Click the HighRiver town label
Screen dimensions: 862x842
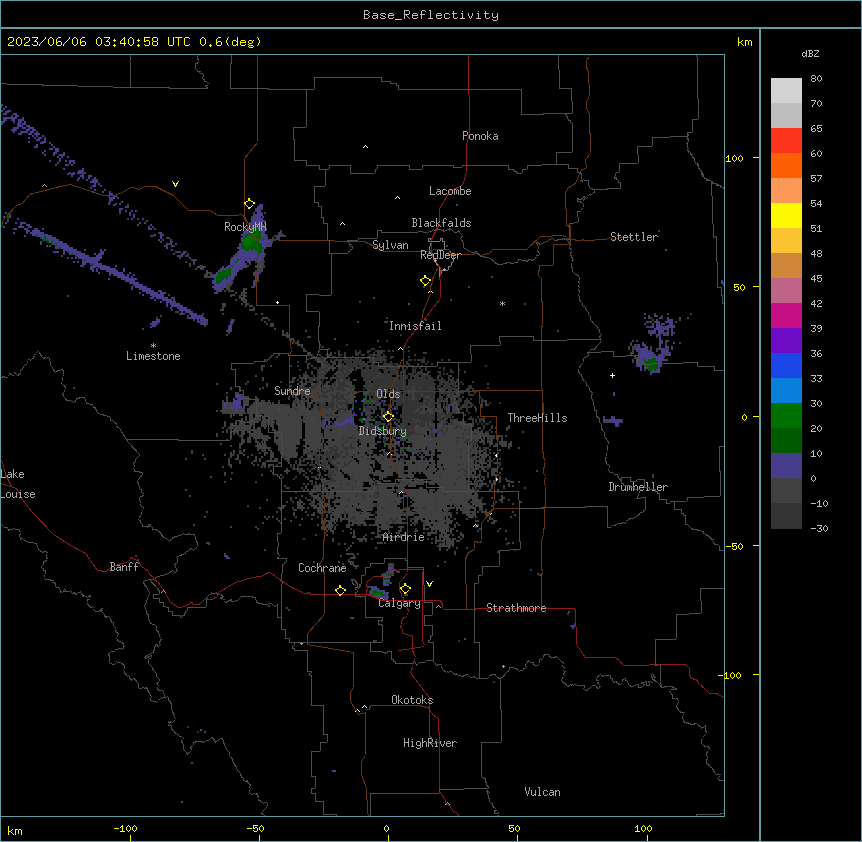click(x=430, y=743)
